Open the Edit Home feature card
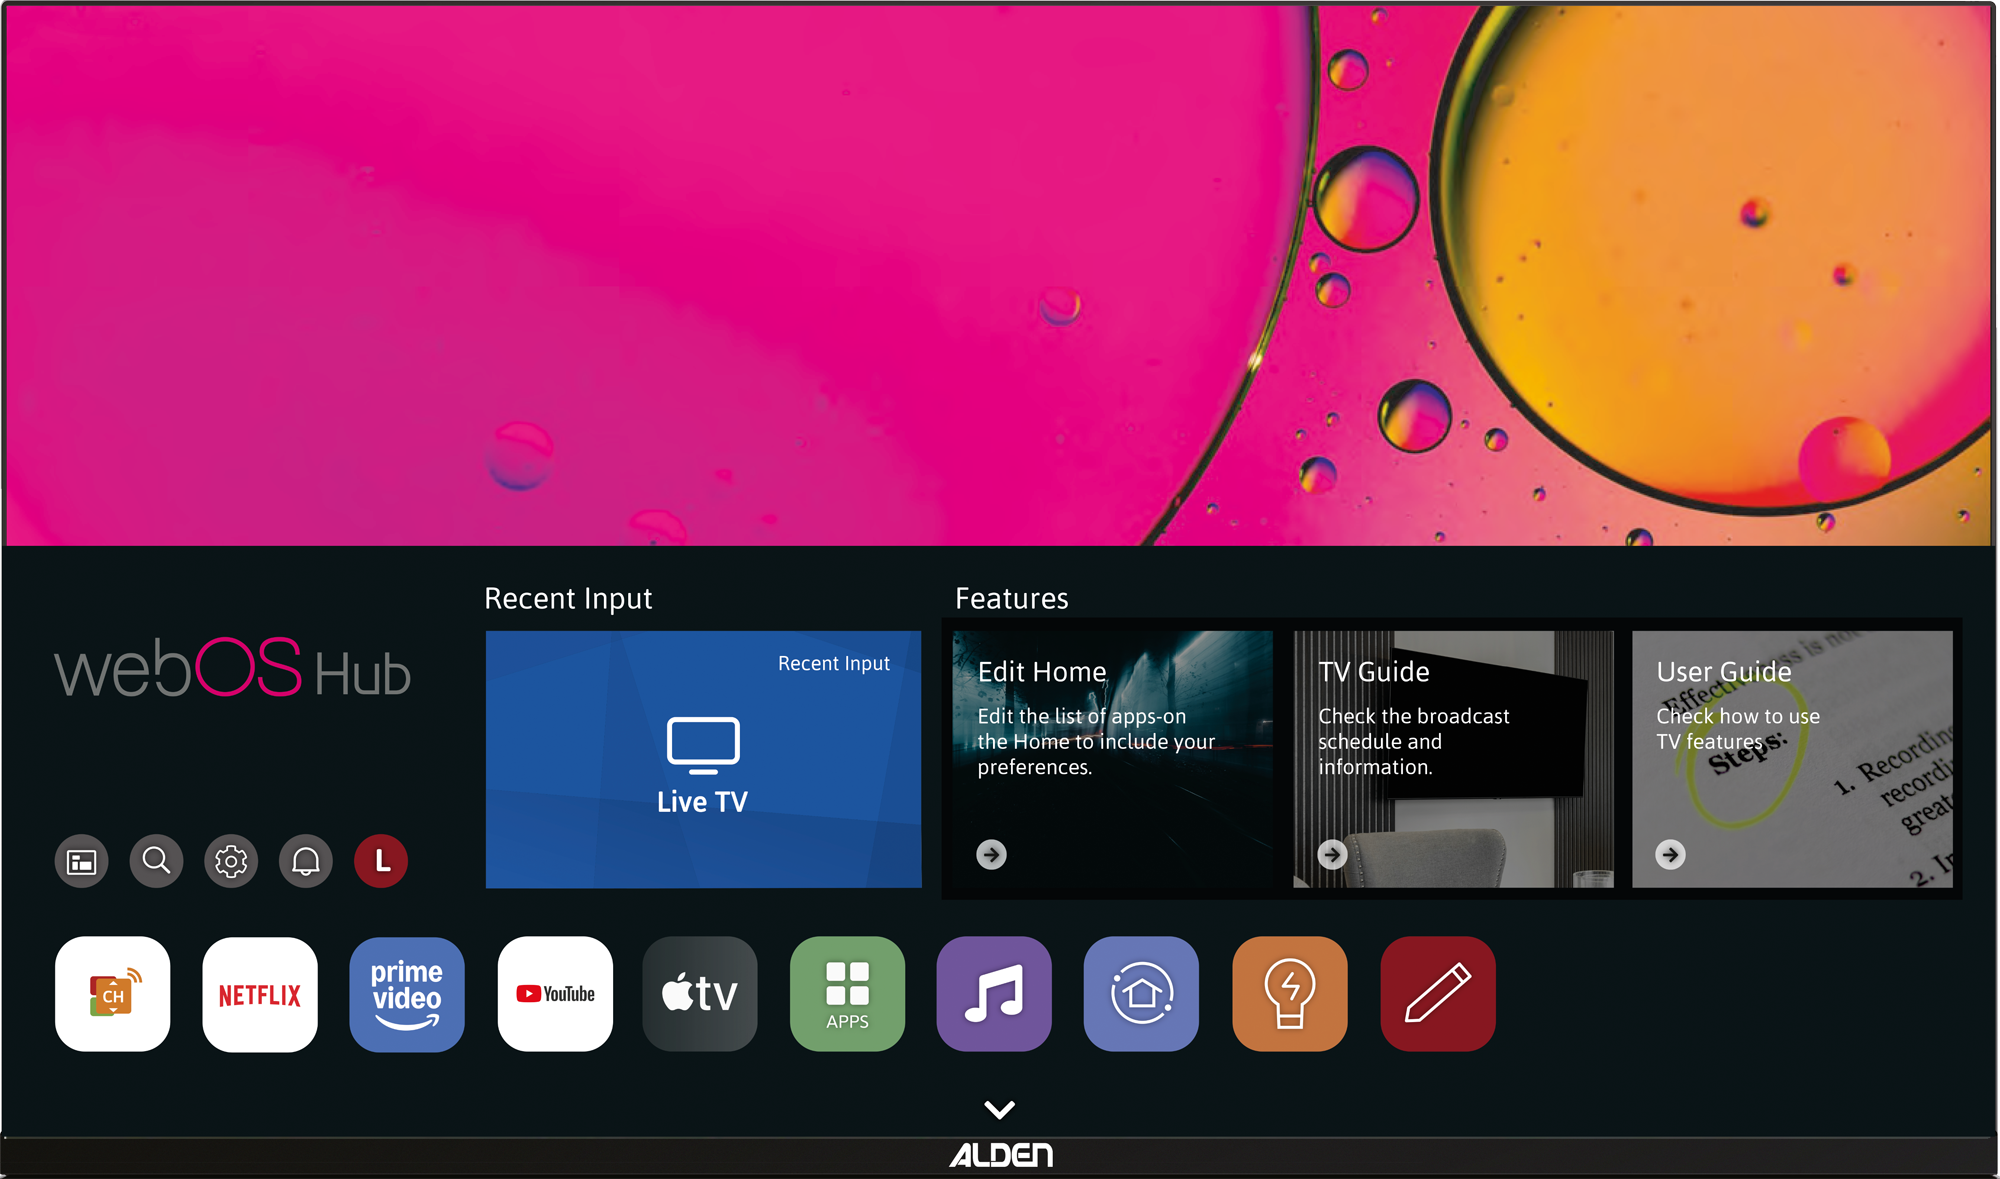The height and width of the screenshot is (1179, 2000). pyautogui.click(x=1112, y=760)
